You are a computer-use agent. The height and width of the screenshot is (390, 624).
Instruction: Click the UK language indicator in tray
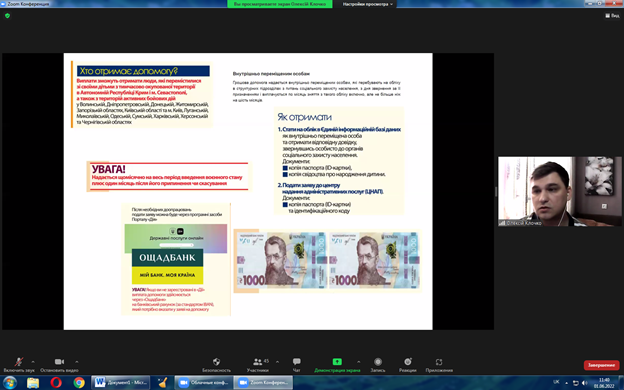pos(556,382)
